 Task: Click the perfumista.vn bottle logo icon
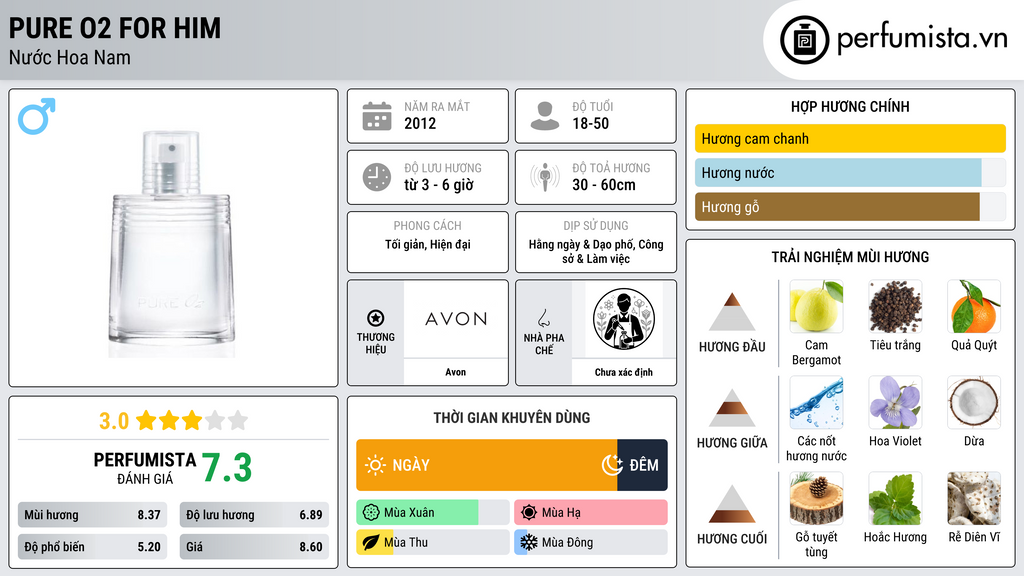tap(804, 40)
